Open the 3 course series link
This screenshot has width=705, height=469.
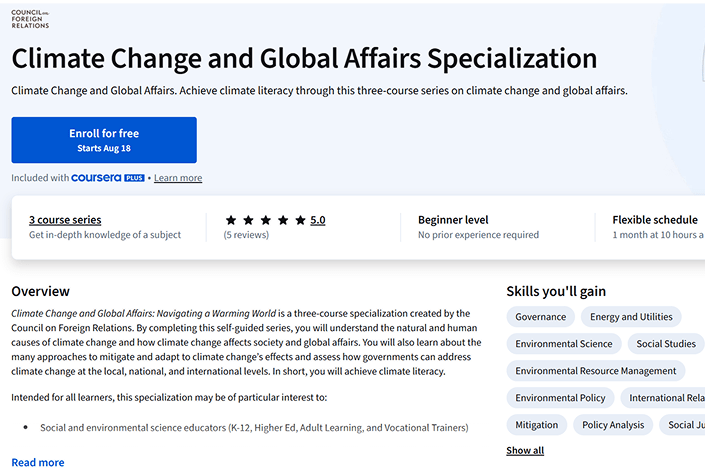[65, 220]
